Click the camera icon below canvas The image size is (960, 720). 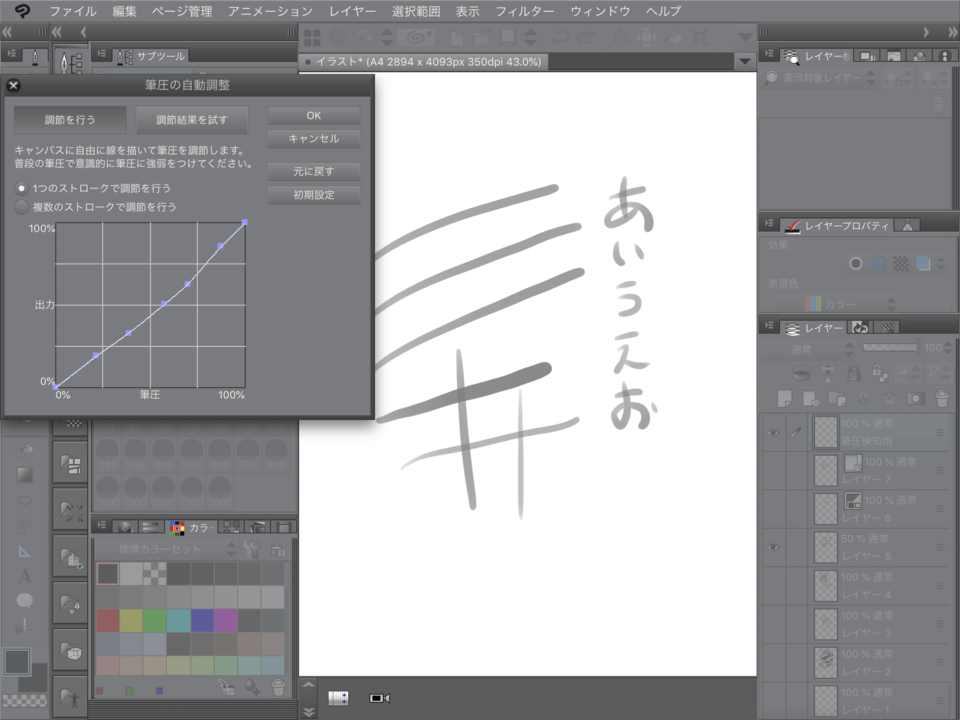coord(379,697)
